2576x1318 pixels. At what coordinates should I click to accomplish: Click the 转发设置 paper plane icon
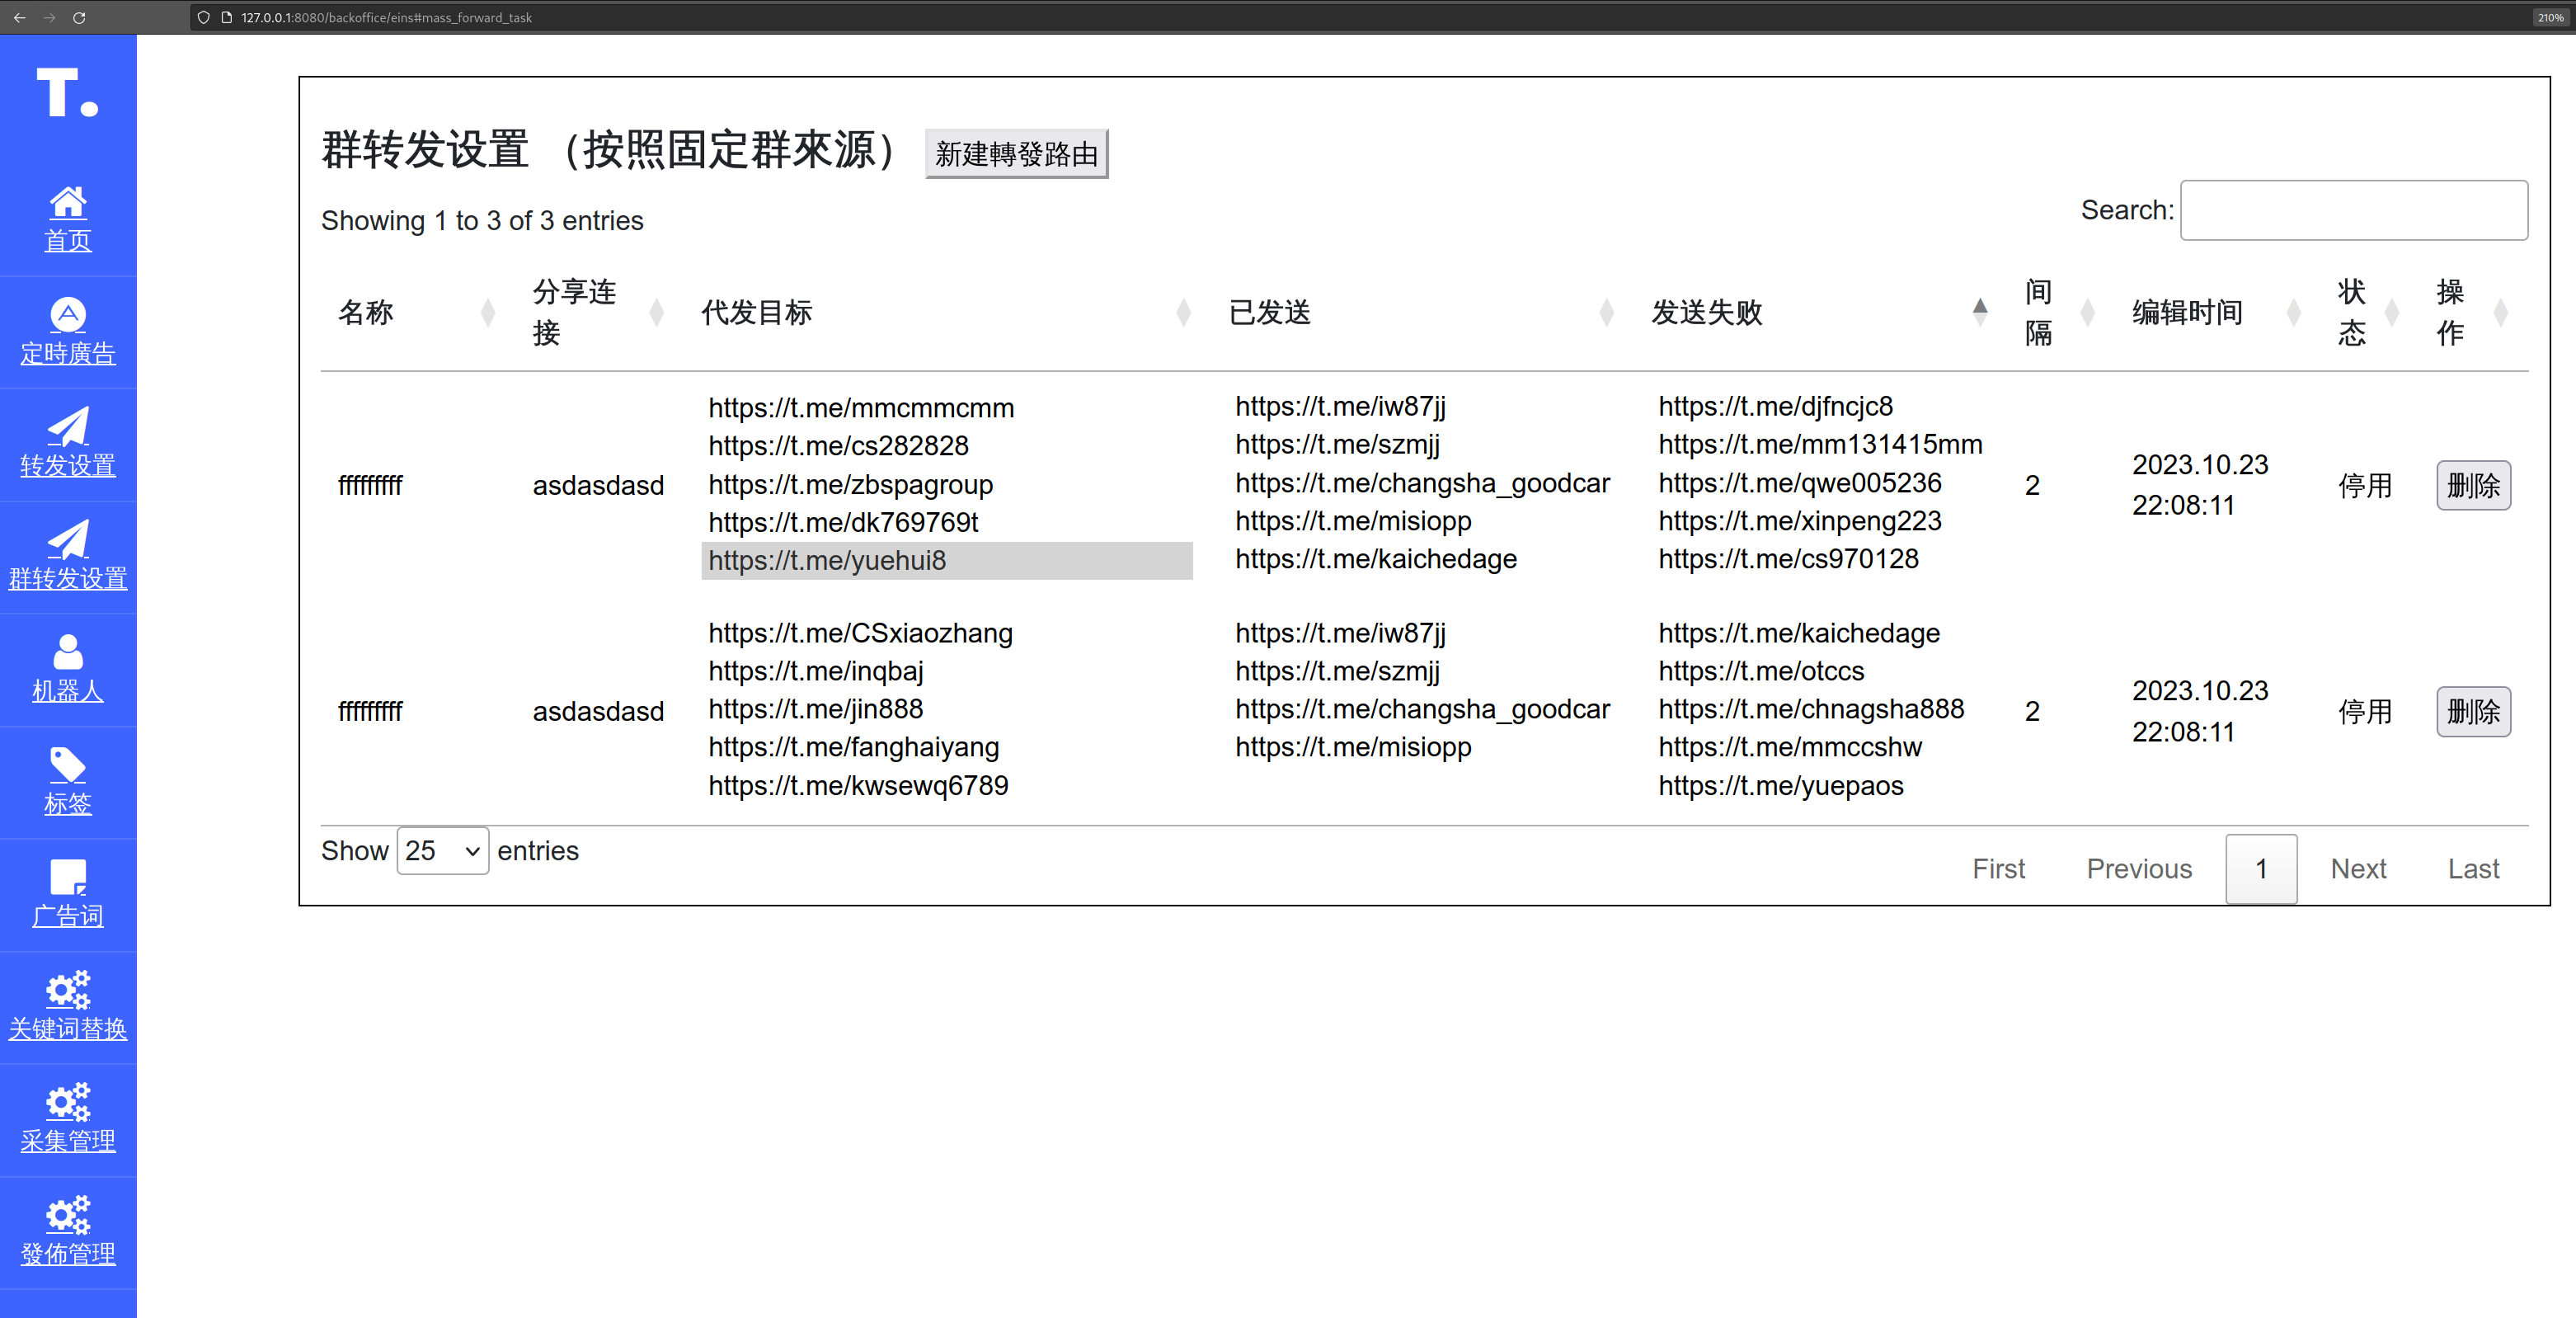[68, 427]
